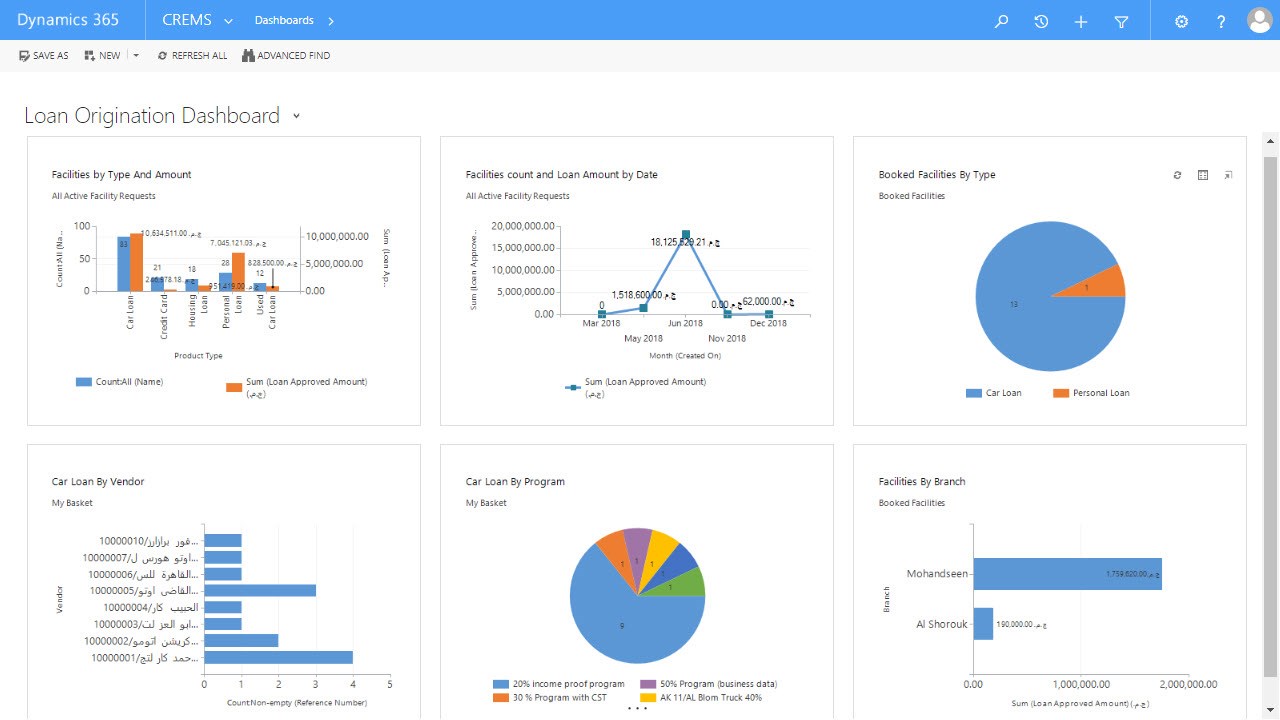The height and width of the screenshot is (720, 1280).
Task: Open the help question mark icon
Action: click(x=1221, y=21)
